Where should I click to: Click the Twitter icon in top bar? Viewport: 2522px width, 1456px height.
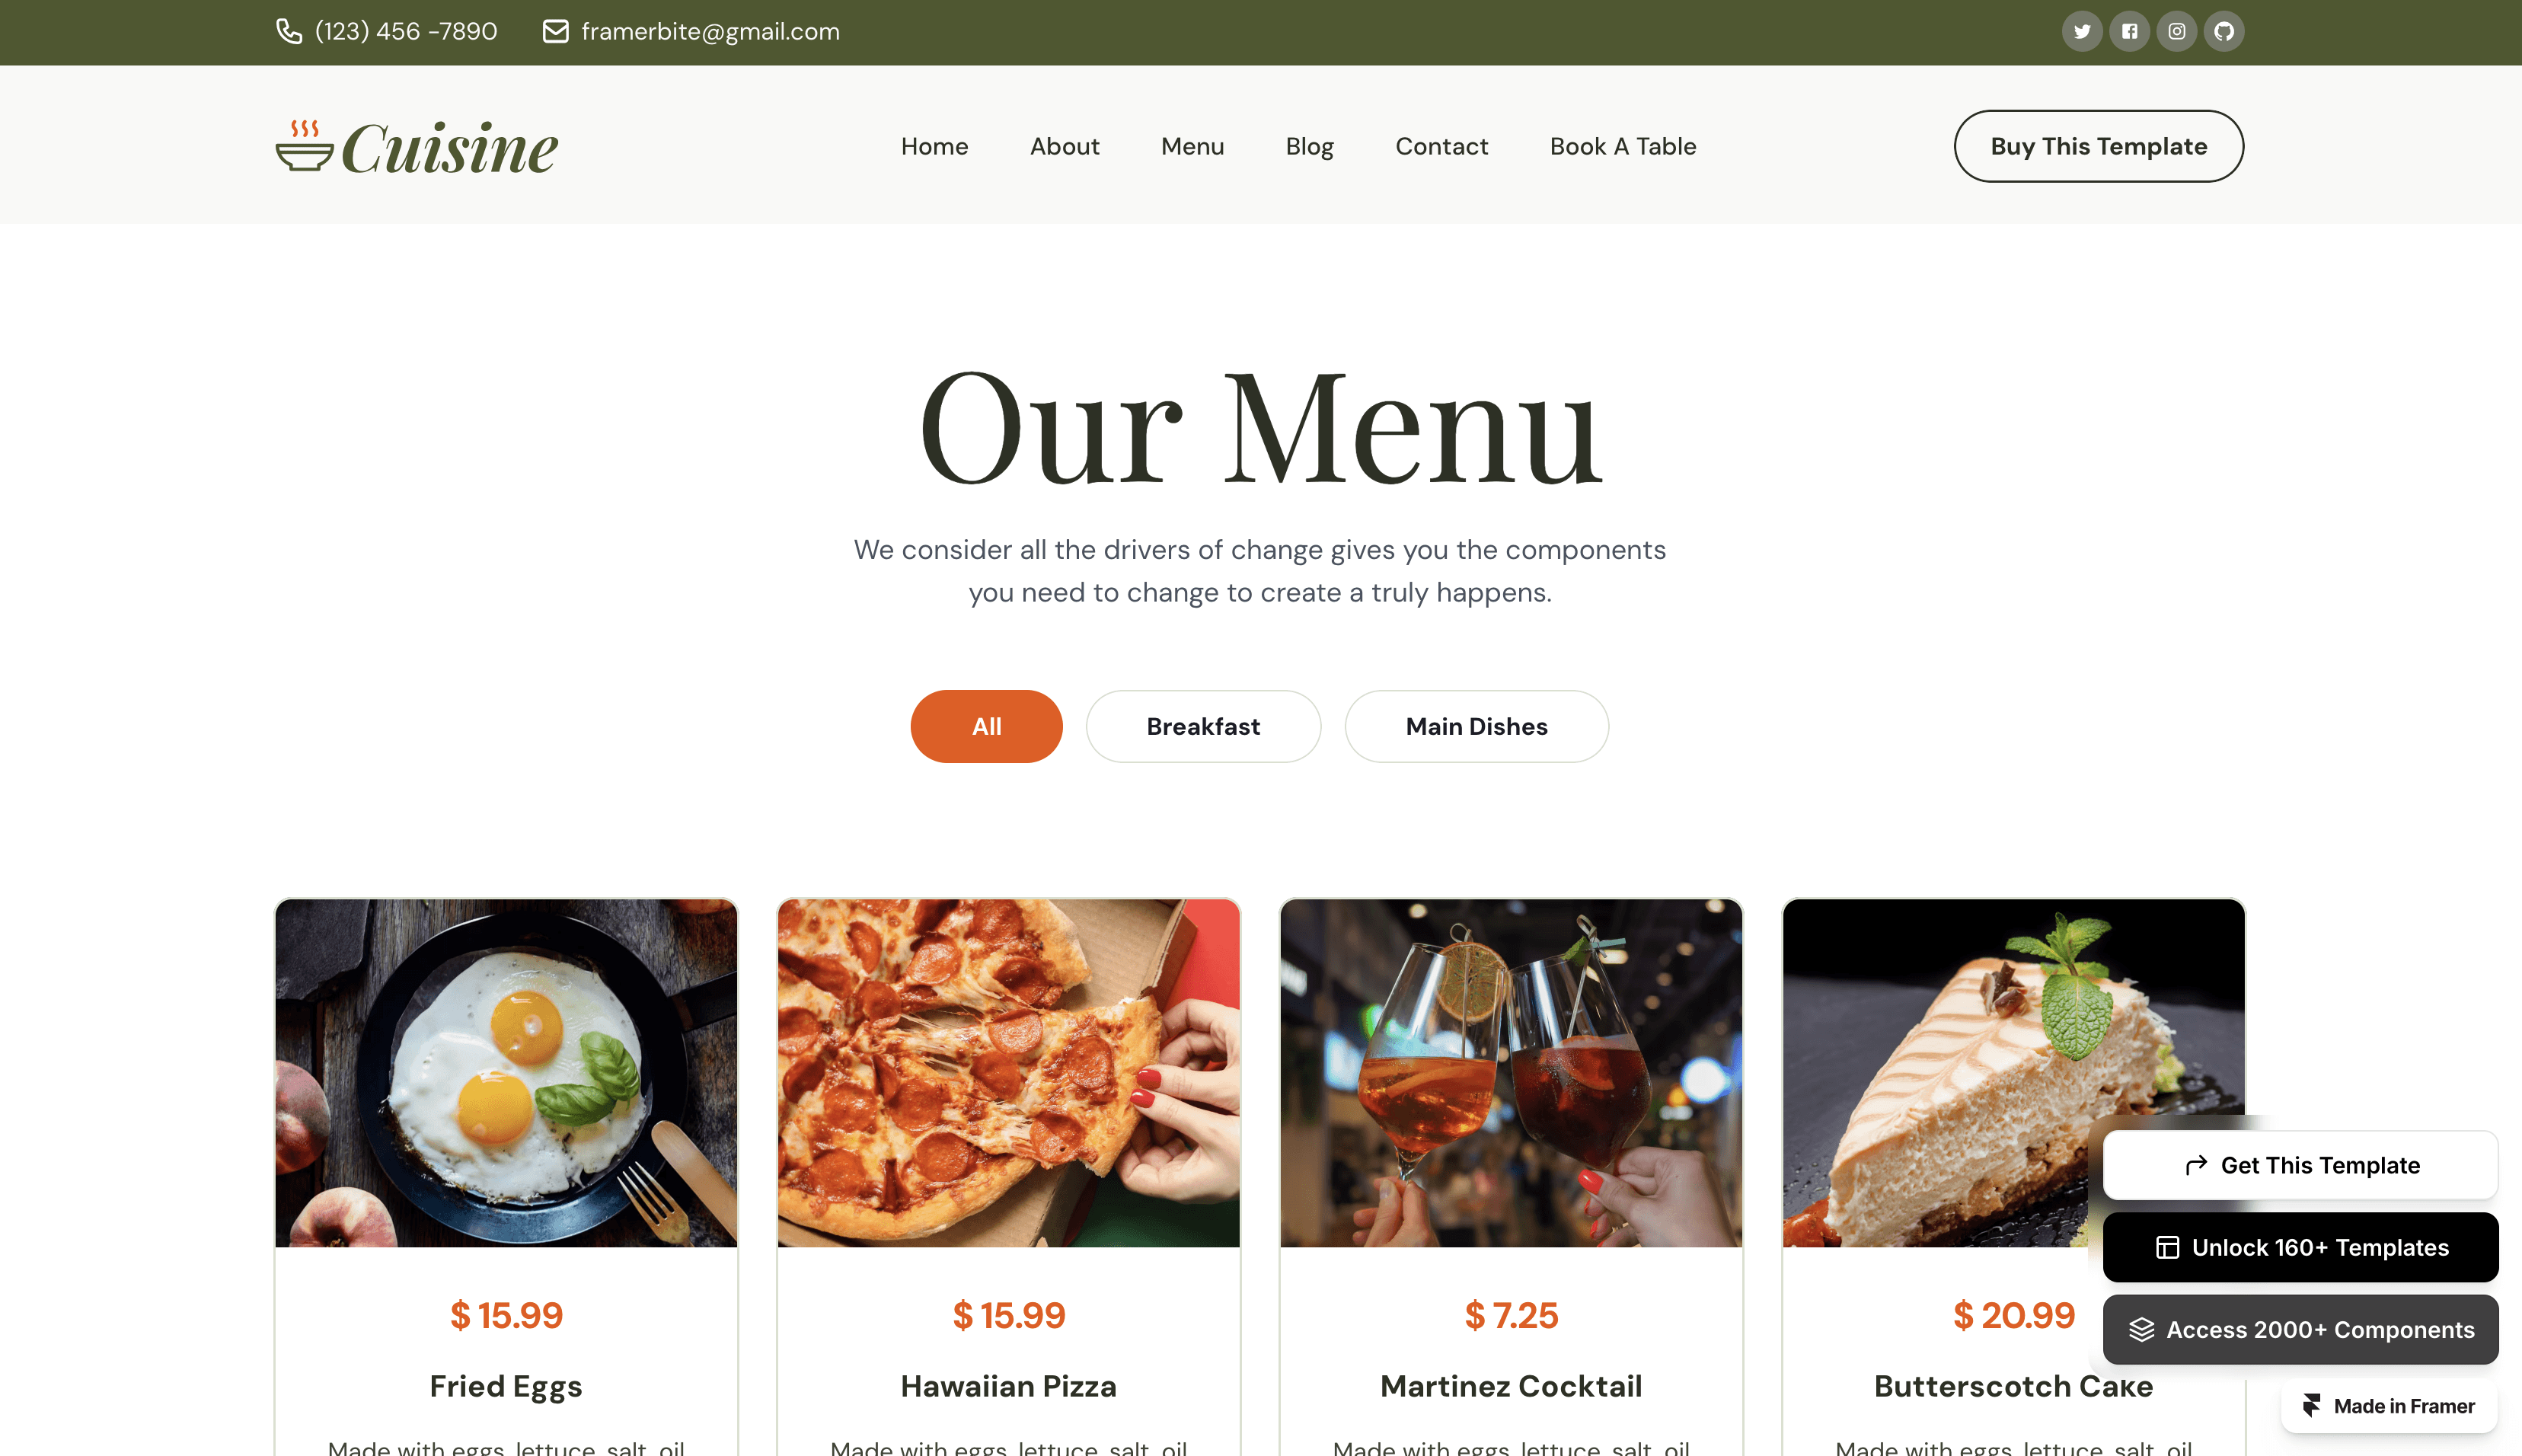2082,31
